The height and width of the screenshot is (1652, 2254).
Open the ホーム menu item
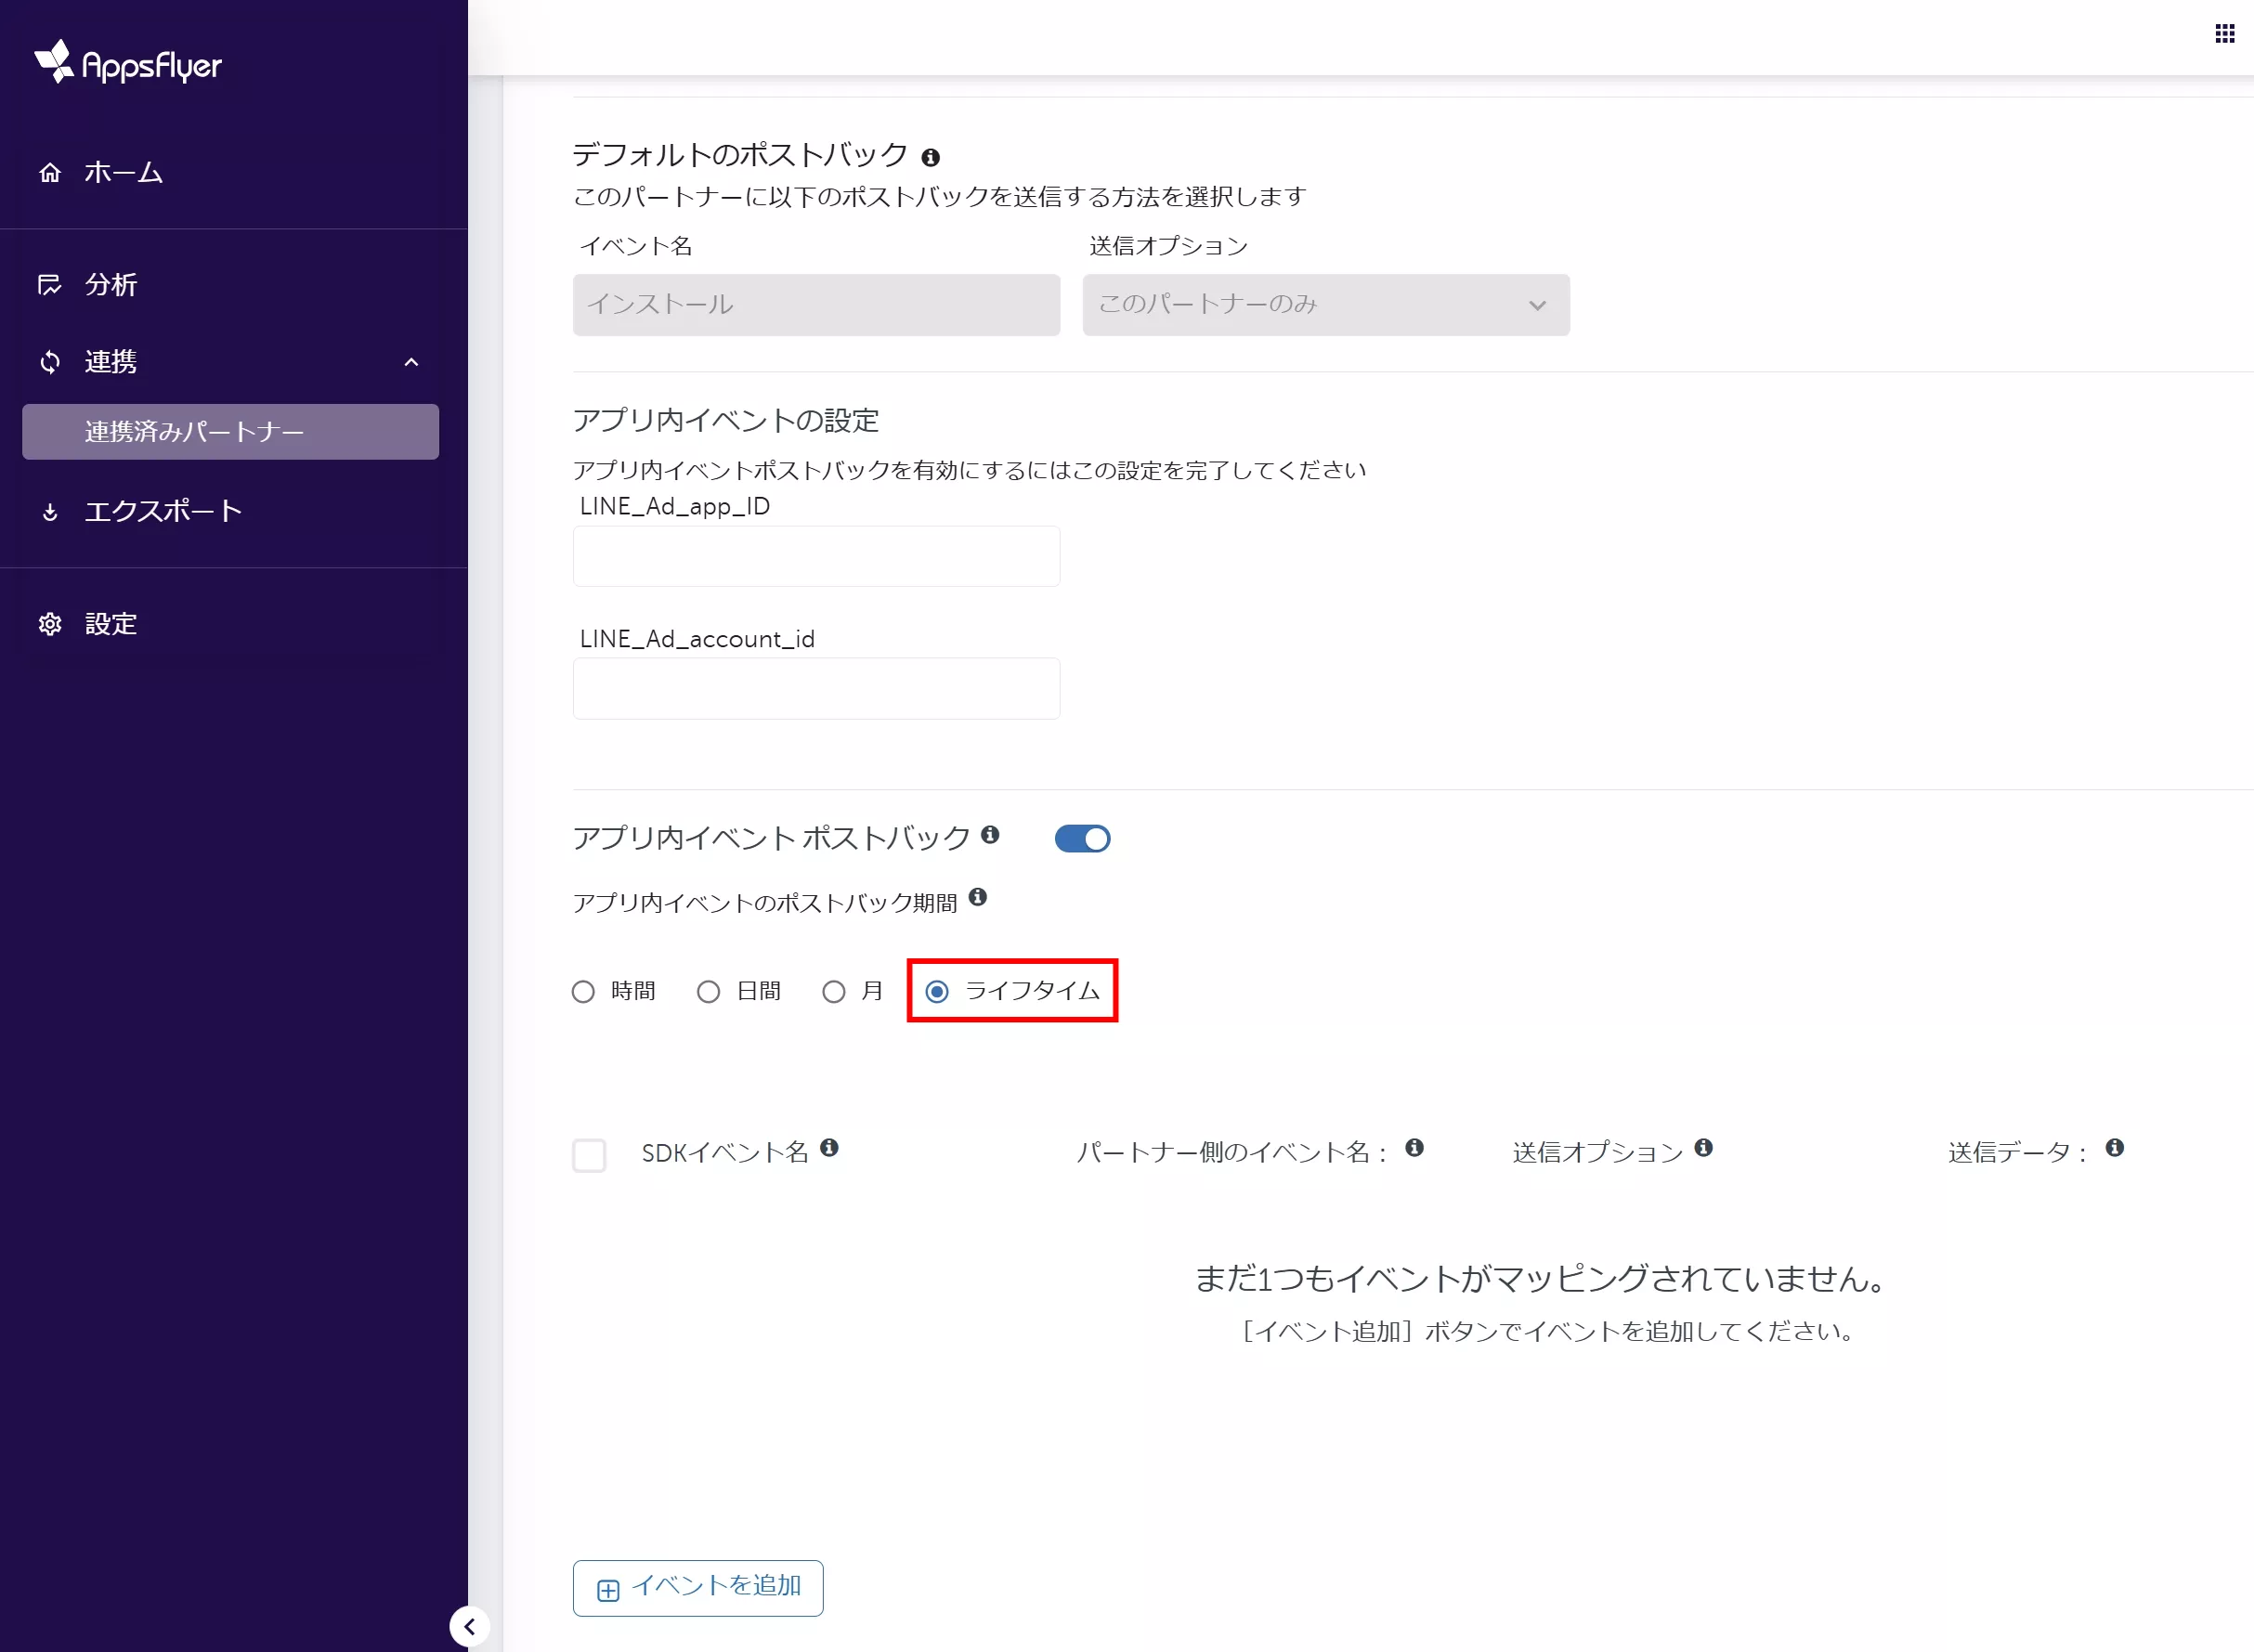pyautogui.click(x=123, y=173)
